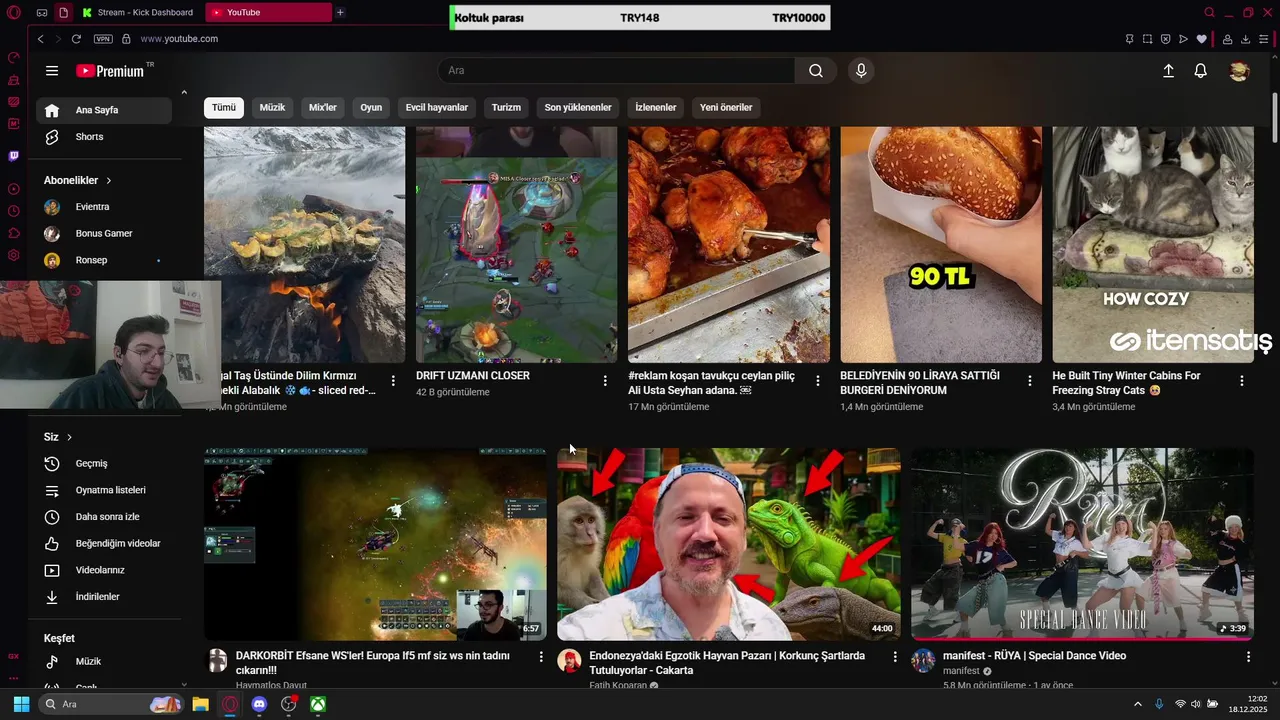Reload the page with refresh icon
This screenshot has width=1280, height=720.
(76, 39)
